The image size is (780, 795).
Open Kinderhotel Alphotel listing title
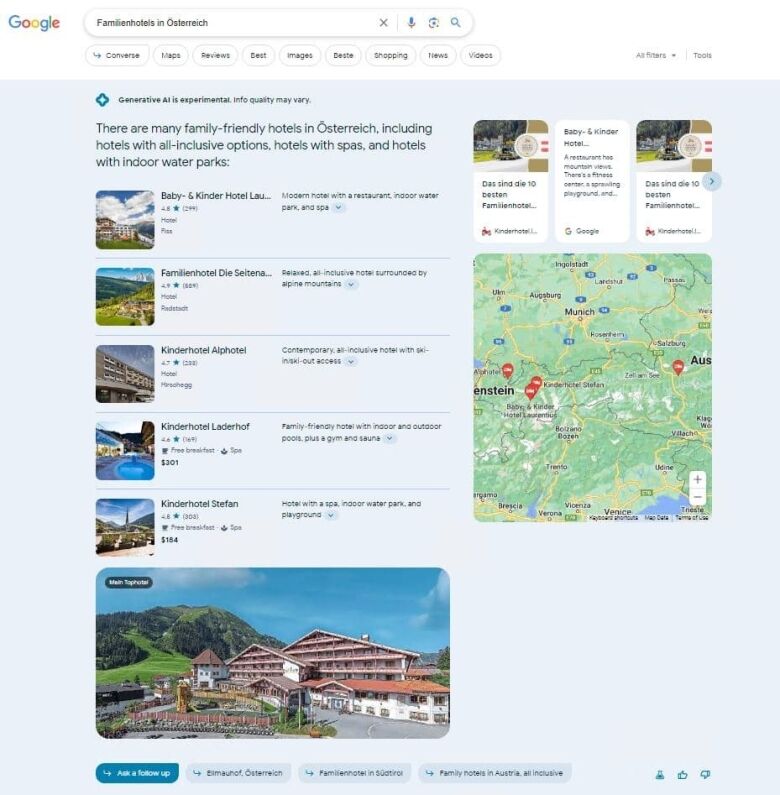(203, 350)
